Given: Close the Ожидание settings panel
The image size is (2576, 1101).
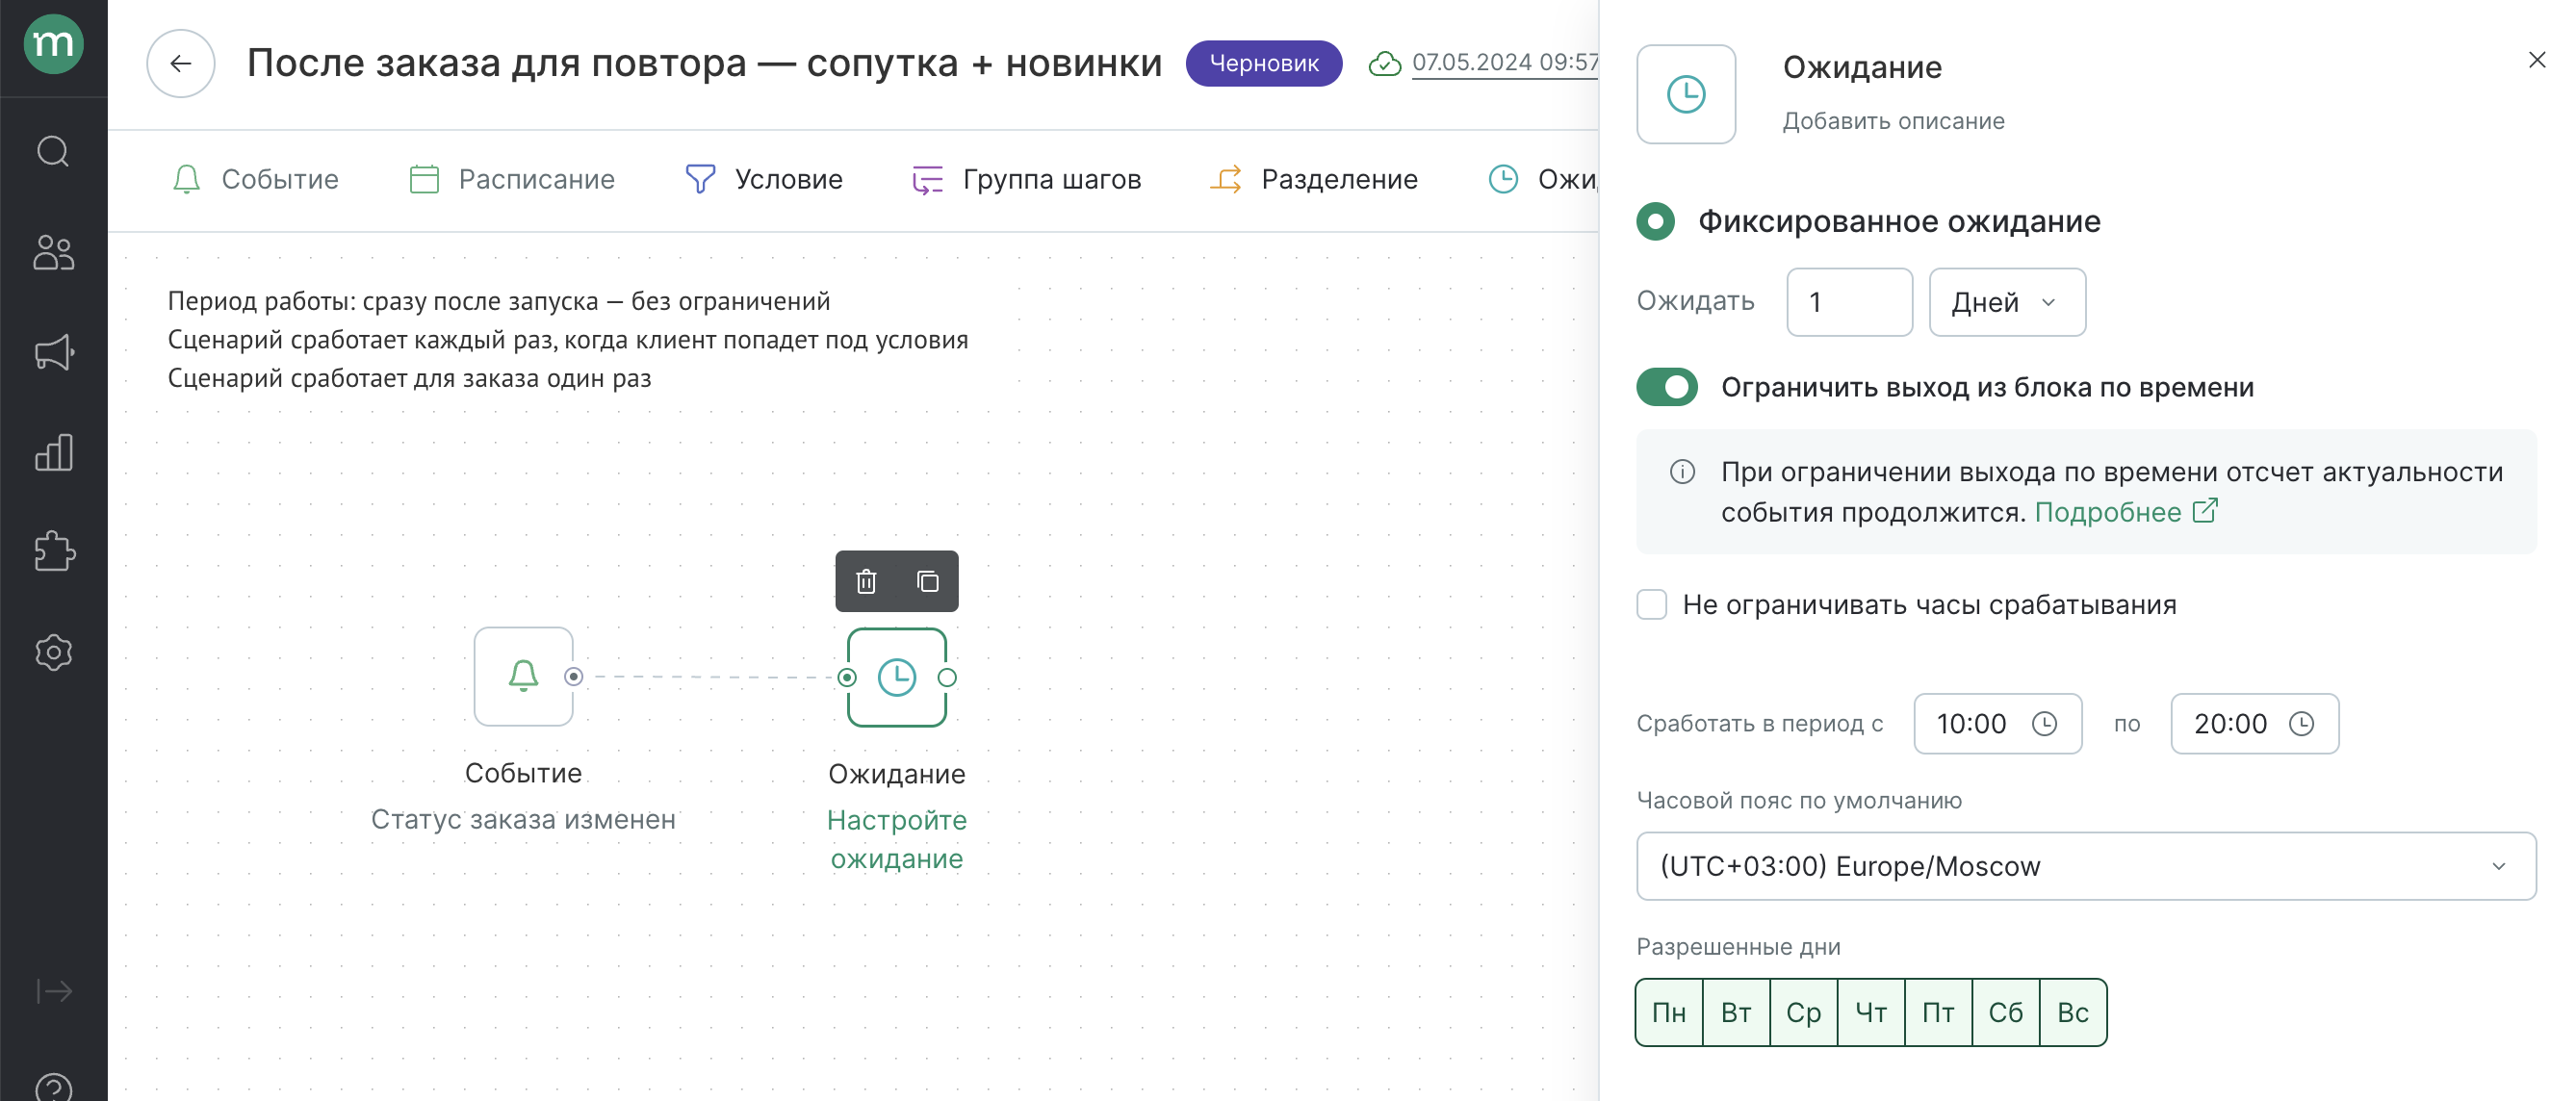Looking at the screenshot, I should click(x=2536, y=60).
